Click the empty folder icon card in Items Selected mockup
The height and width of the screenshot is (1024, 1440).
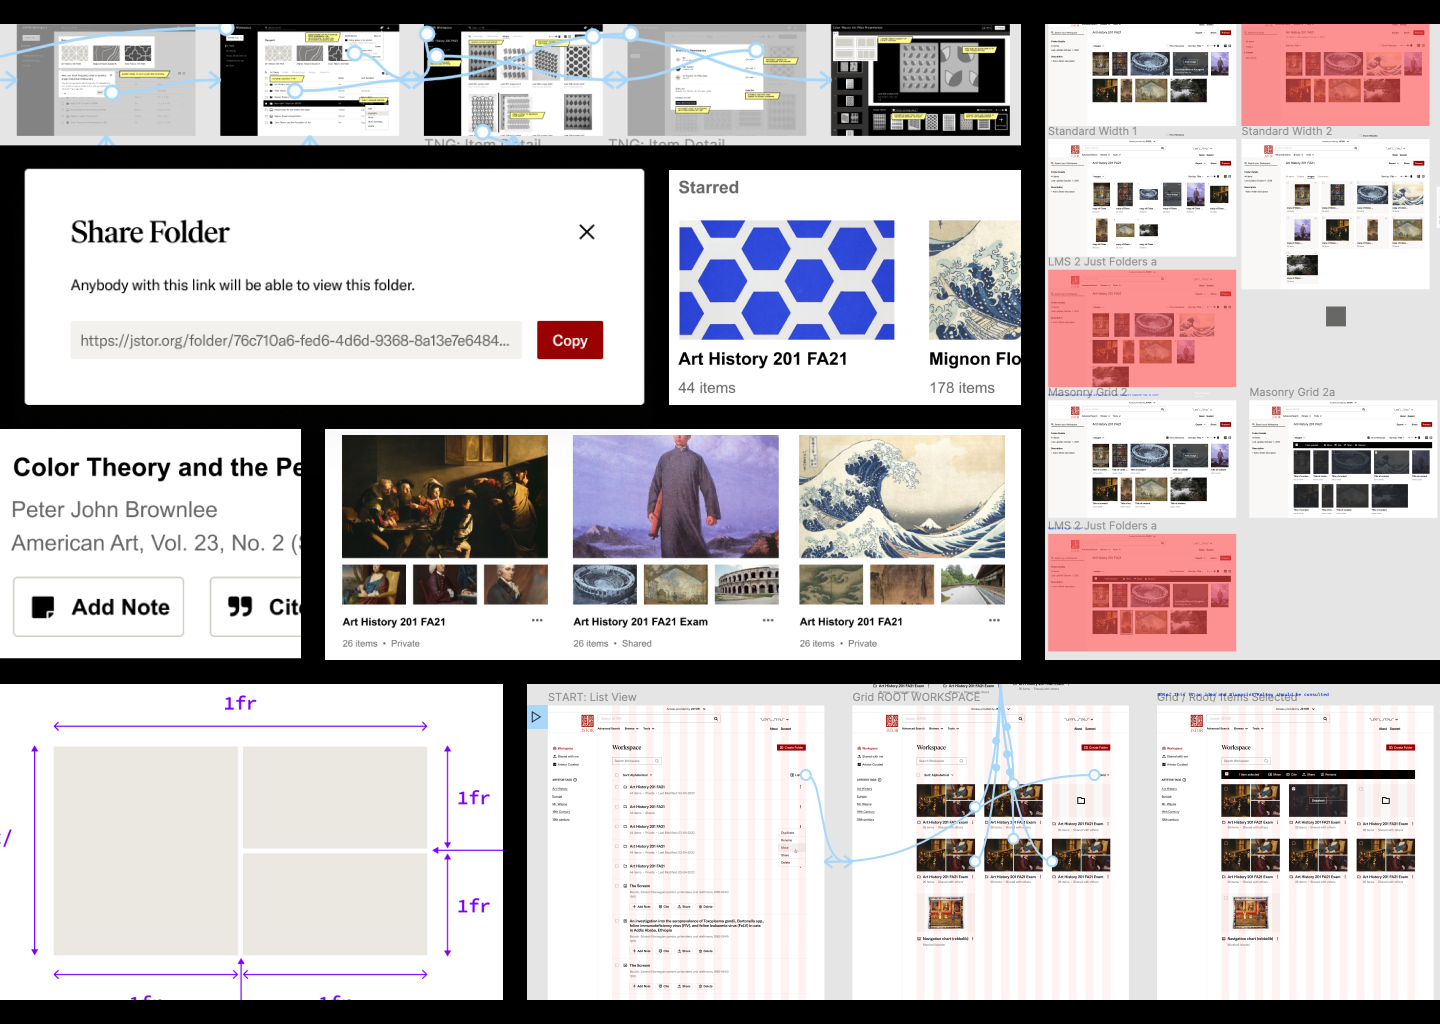pyautogui.click(x=1386, y=800)
